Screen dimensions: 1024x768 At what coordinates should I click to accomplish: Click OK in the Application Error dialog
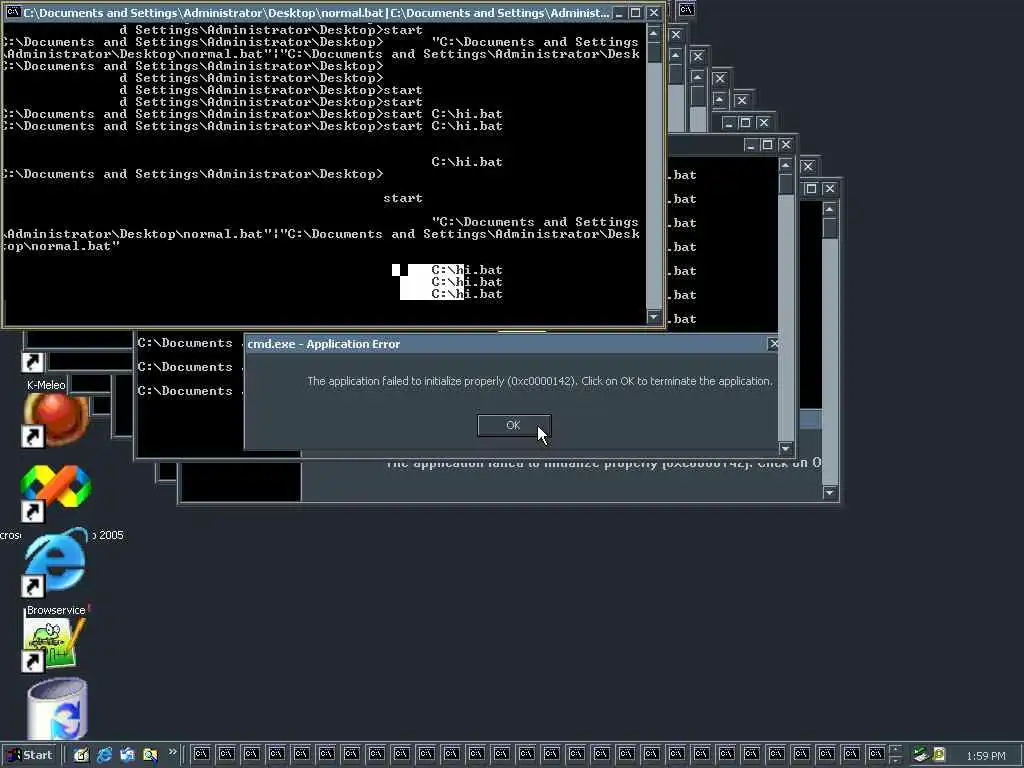pyautogui.click(x=514, y=425)
